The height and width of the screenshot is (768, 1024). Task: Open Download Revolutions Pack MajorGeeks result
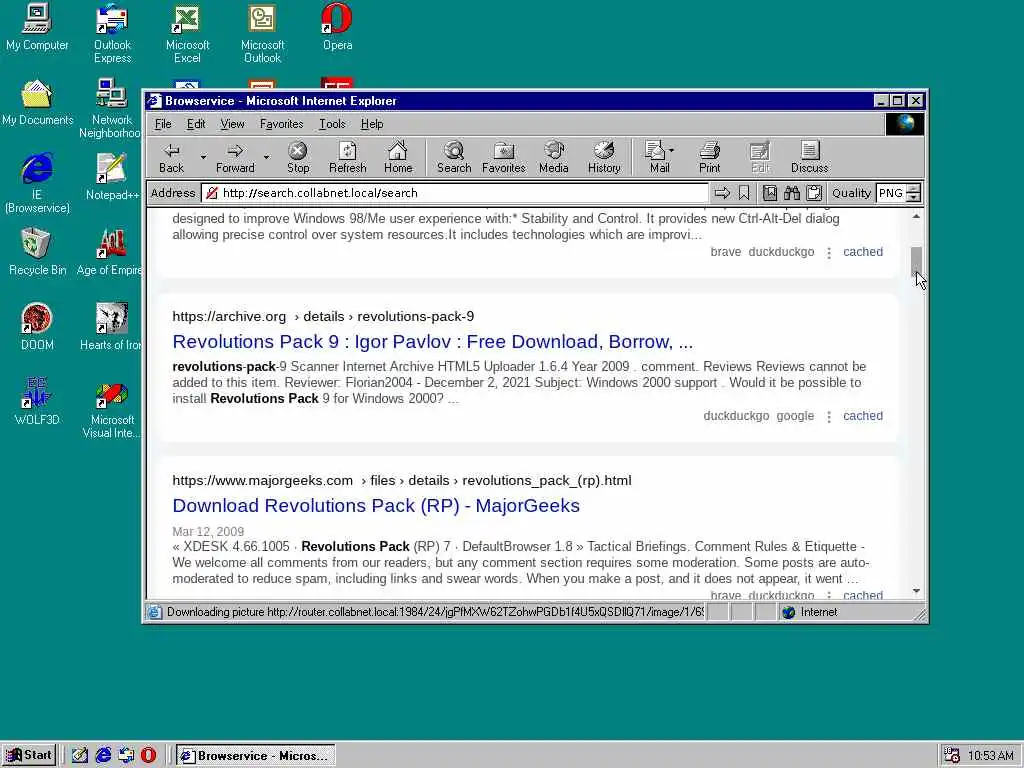tap(376, 505)
